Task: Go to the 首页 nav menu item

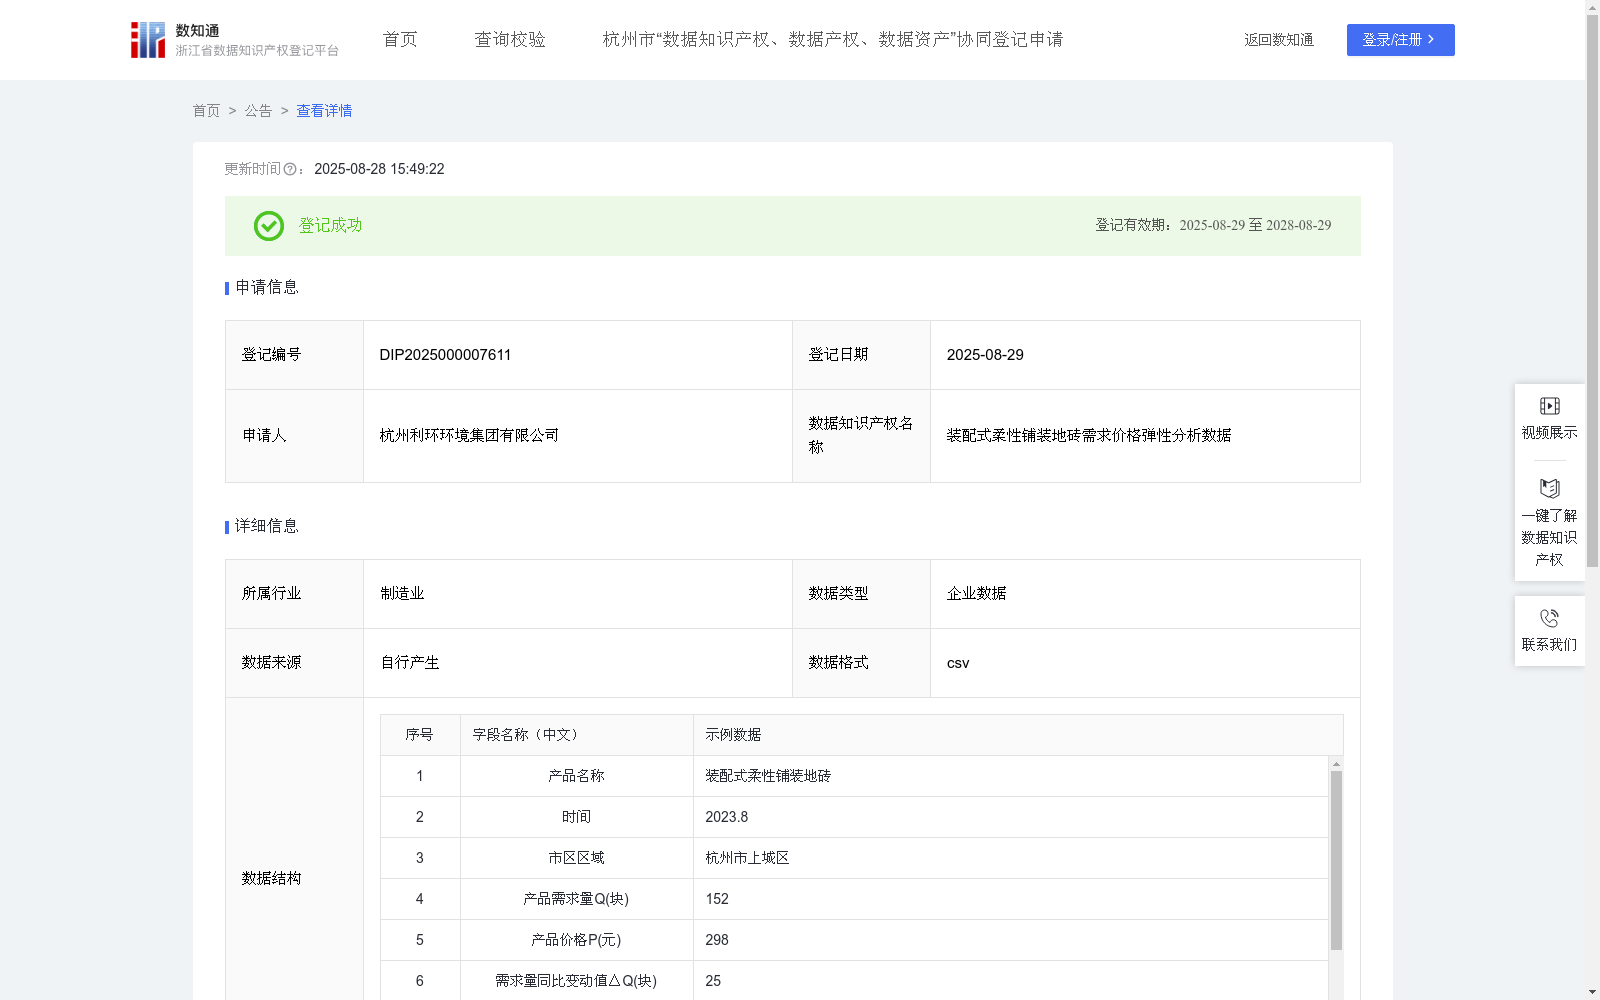Action: tap(400, 40)
